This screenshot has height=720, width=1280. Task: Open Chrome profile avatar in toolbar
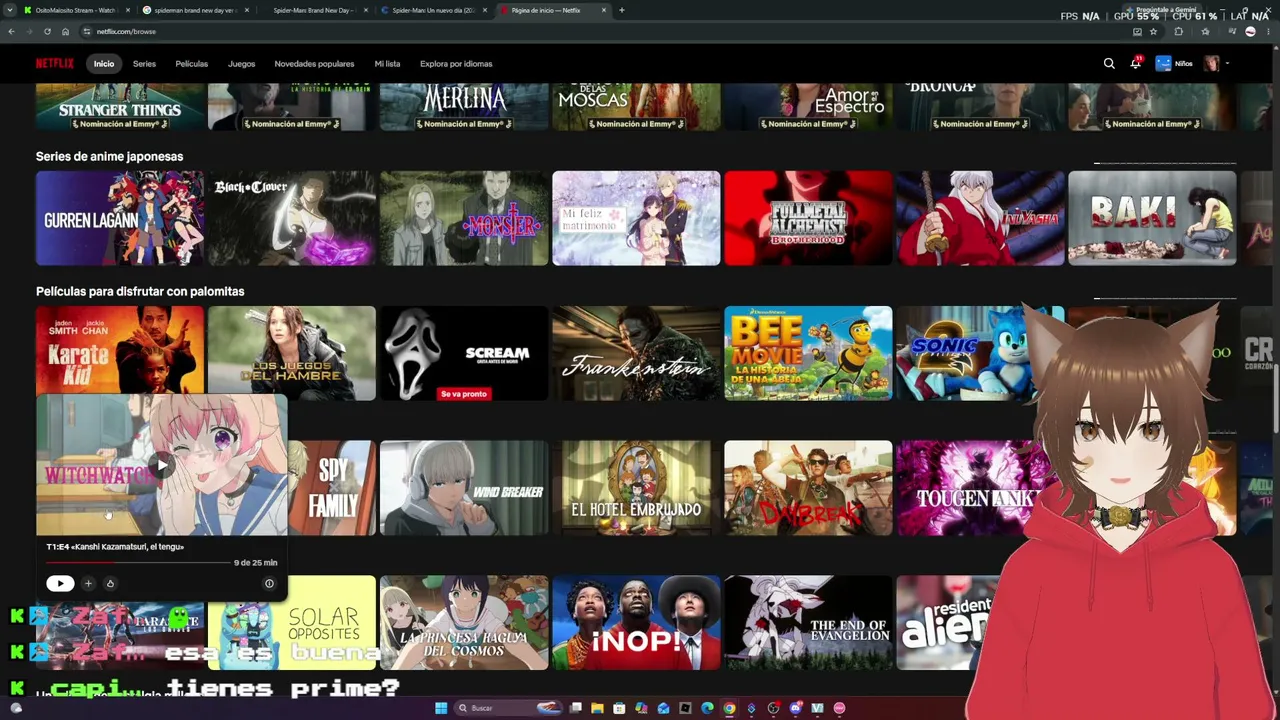click(1250, 31)
